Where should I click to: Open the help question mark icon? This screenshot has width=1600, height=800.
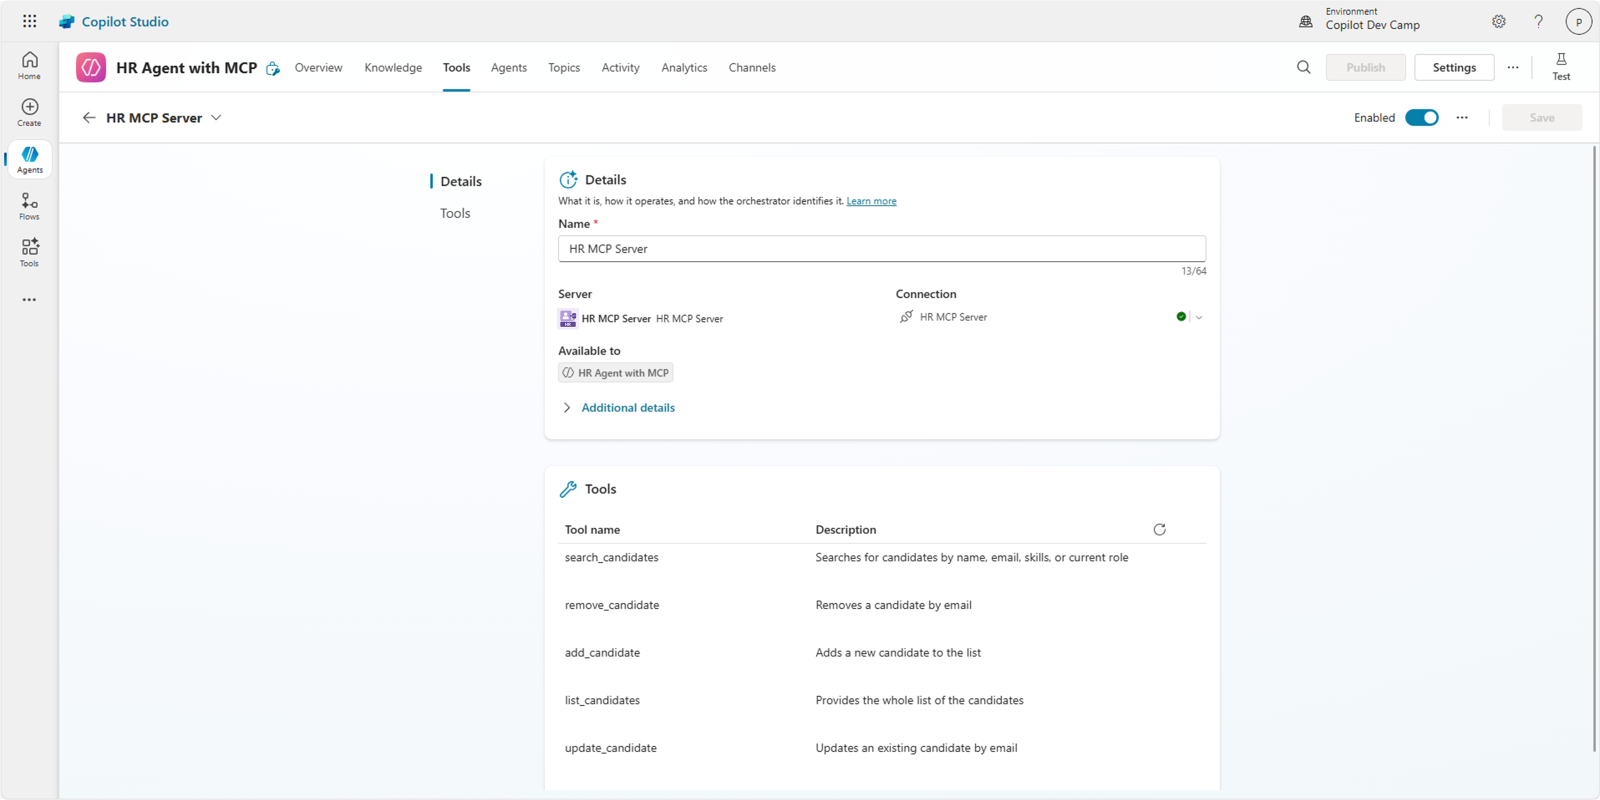tap(1539, 21)
